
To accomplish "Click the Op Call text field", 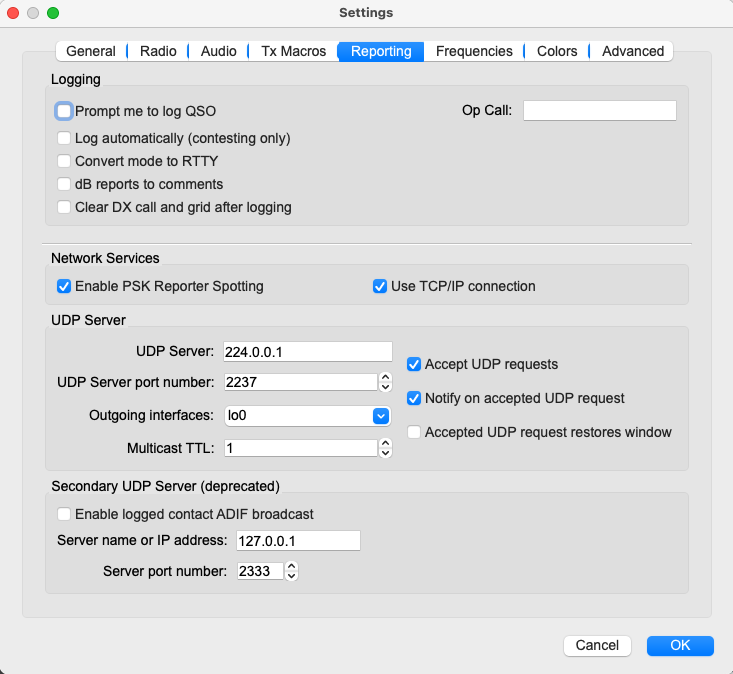I will [599, 110].
